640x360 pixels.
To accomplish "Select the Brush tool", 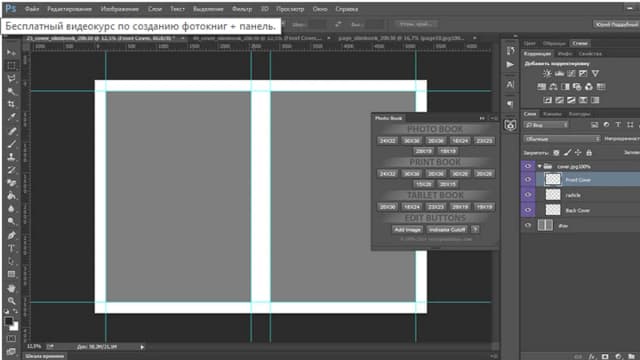I will (11, 144).
